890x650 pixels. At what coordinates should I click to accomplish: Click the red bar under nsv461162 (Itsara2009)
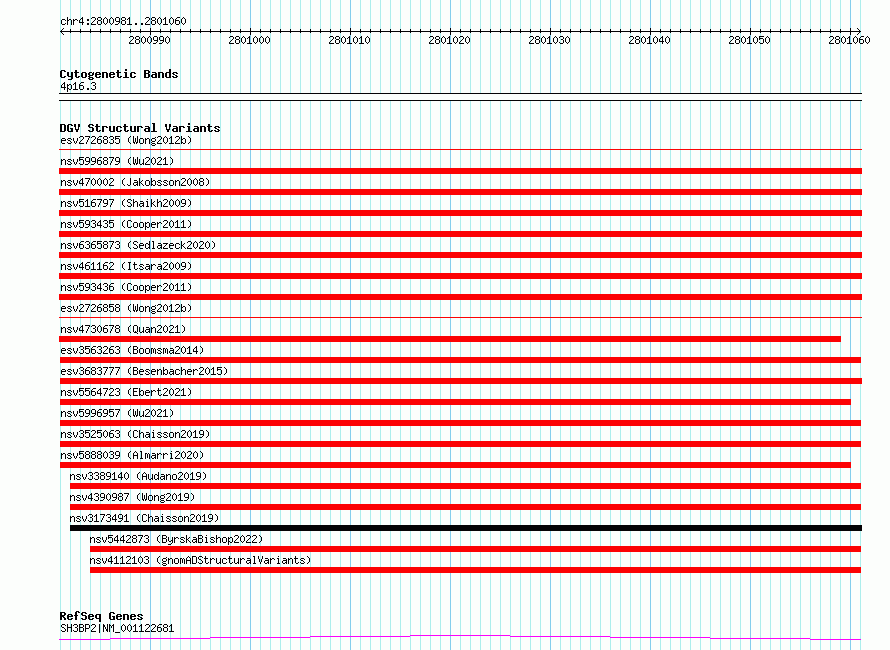[460, 276]
